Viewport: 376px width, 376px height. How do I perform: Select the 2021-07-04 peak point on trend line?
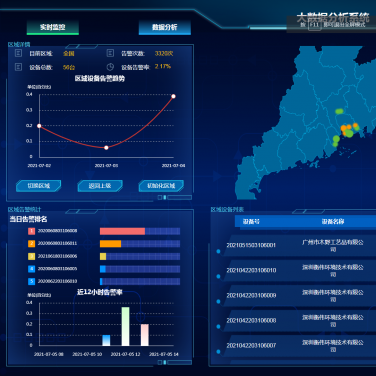173,96
